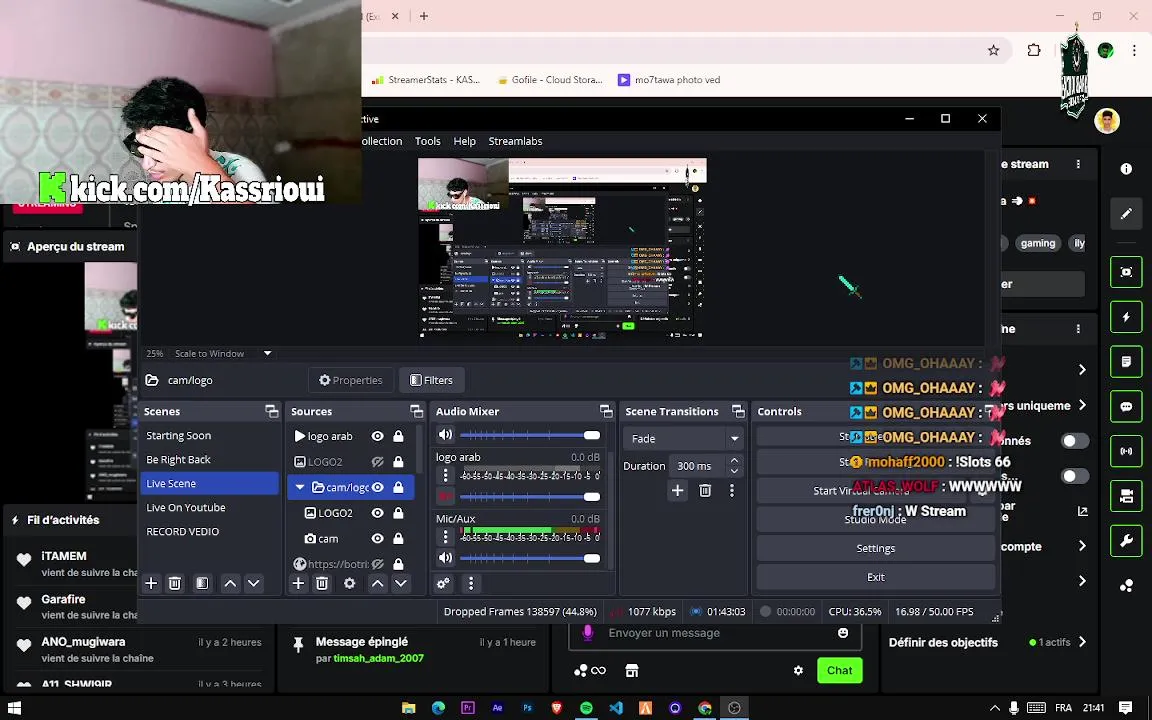1152x720 pixels.
Task: Hide the logo arab source
Action: pos(377,436)
